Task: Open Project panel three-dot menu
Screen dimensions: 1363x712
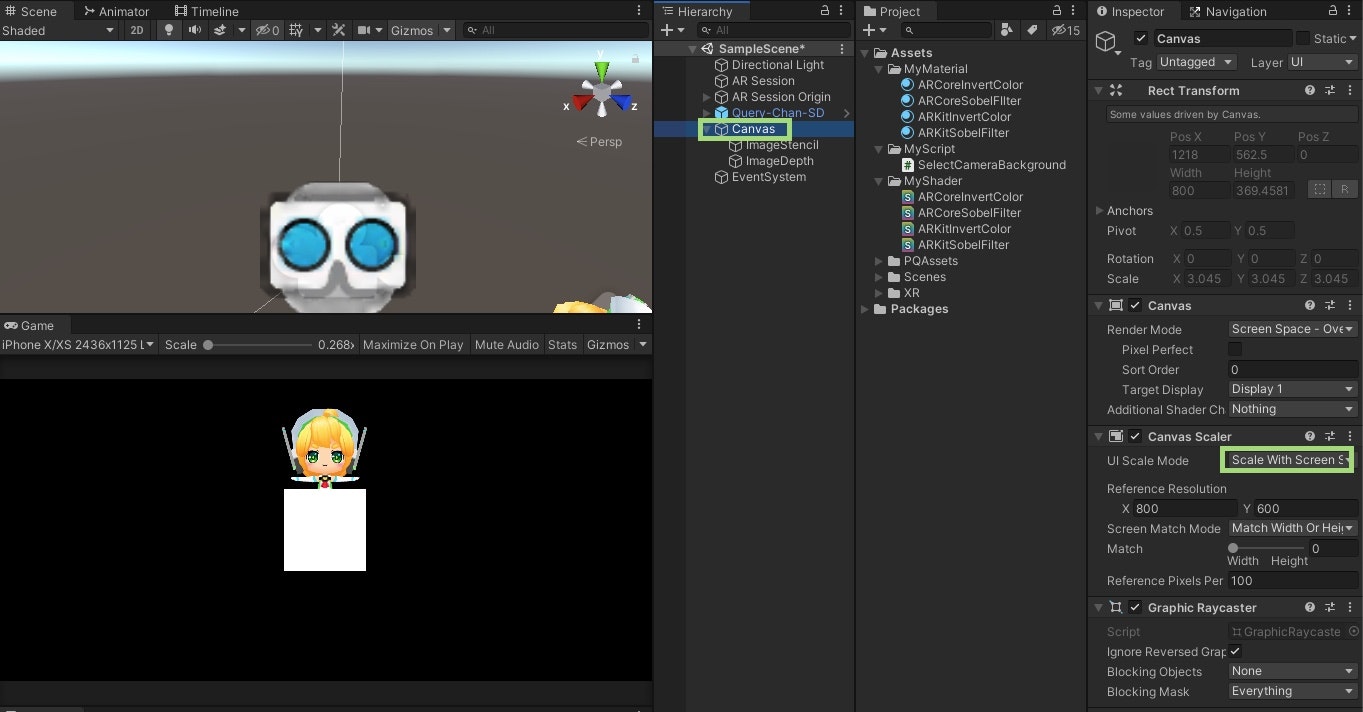Action: point(1075,11)
